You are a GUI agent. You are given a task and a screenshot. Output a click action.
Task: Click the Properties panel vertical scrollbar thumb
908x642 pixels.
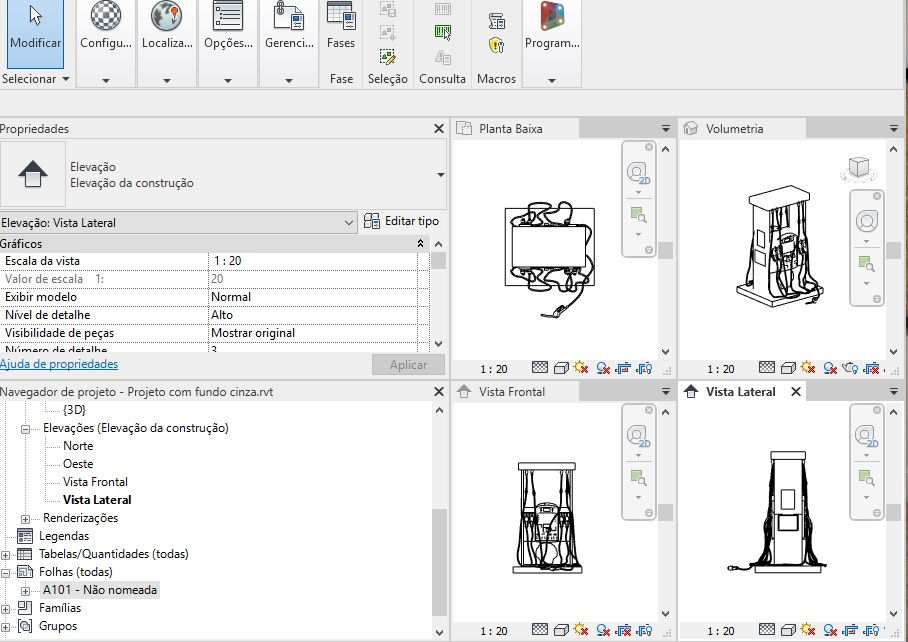(438, 261)
